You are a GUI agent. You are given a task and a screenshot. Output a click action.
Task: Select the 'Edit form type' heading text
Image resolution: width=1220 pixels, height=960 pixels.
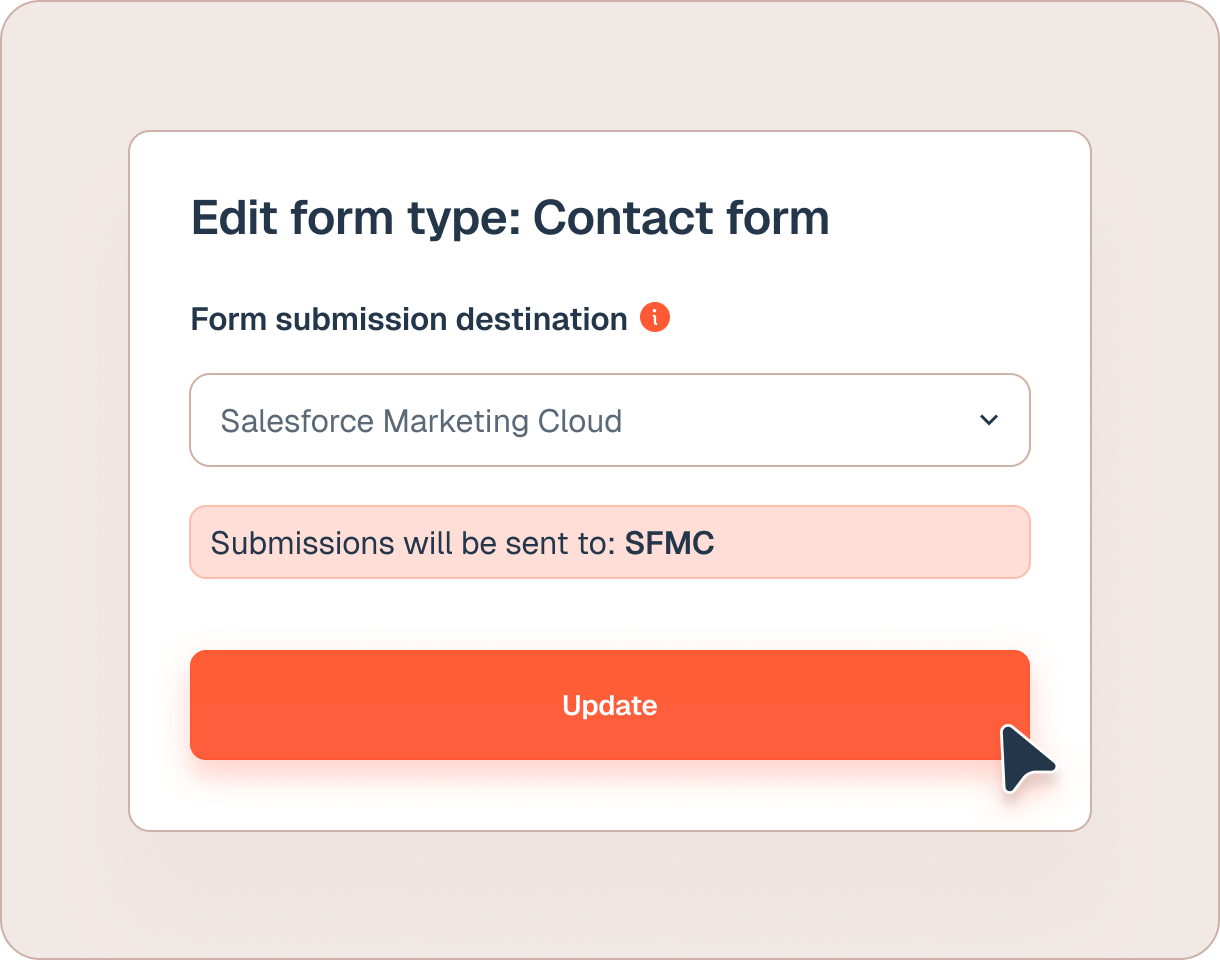pos(355,218)
